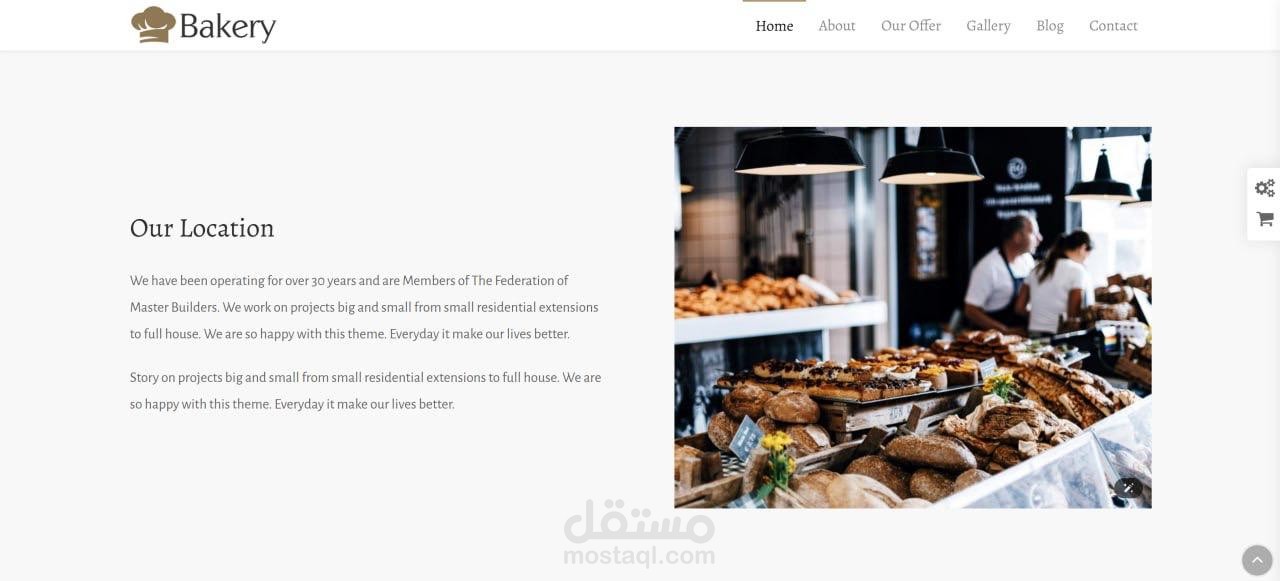Select Our Offer in the navigation bar

click(911, 26)
